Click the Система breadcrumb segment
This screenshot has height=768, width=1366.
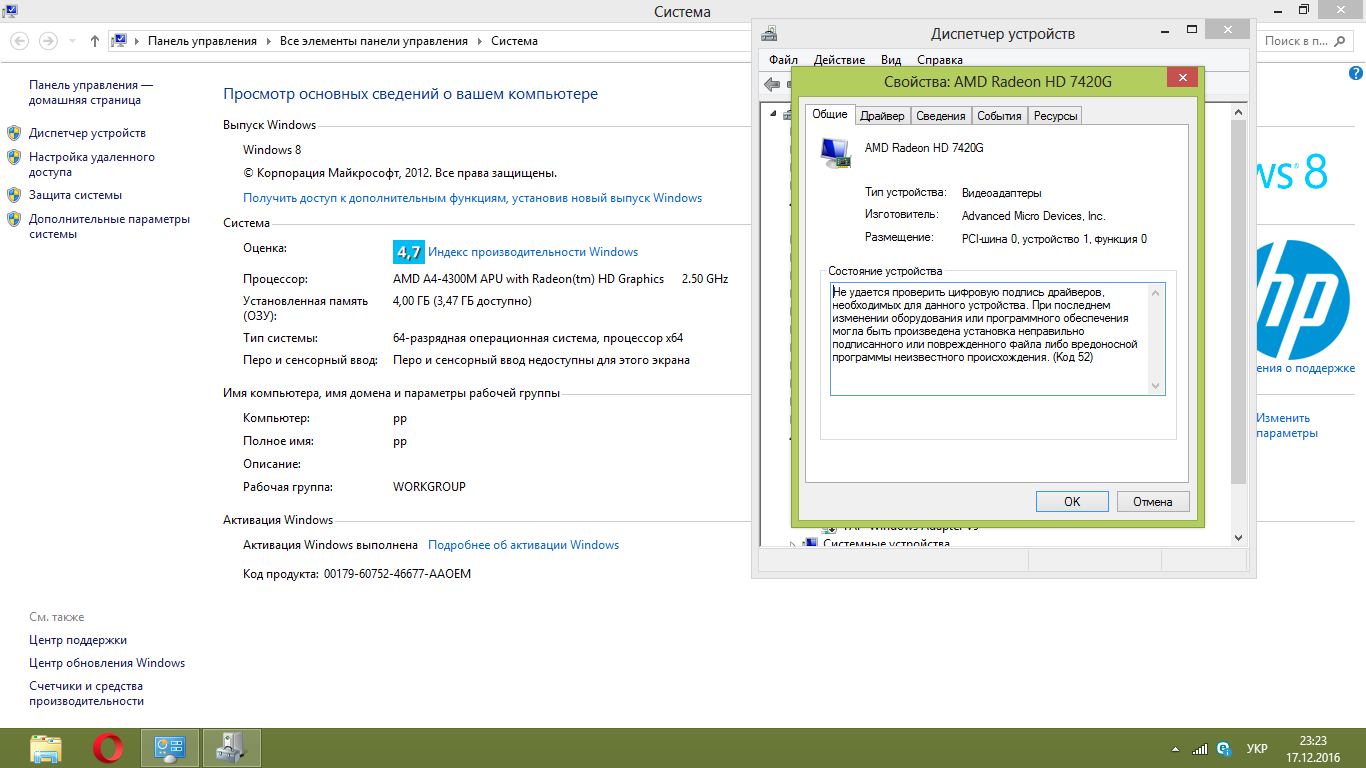coord(514,41)
